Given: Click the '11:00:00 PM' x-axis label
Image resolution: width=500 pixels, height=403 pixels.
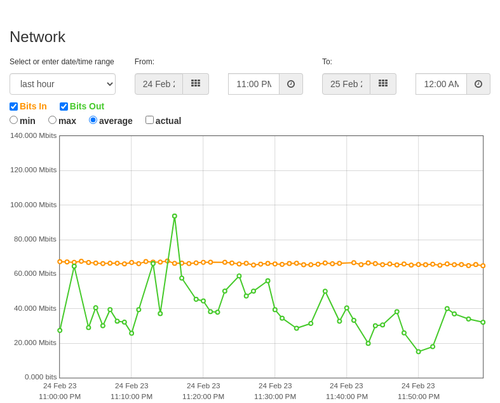Looking at the screenshot, I should pyautogui.click(x=60, y=397).
